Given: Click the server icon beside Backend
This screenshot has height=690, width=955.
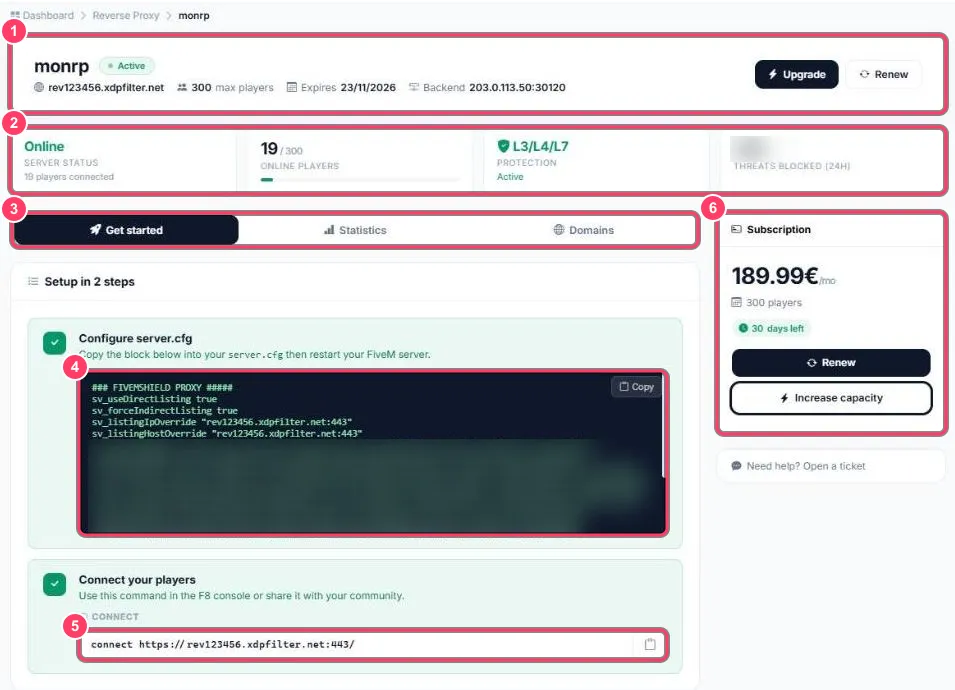Looking at the screenshot, I should click(x=414, y=87).
